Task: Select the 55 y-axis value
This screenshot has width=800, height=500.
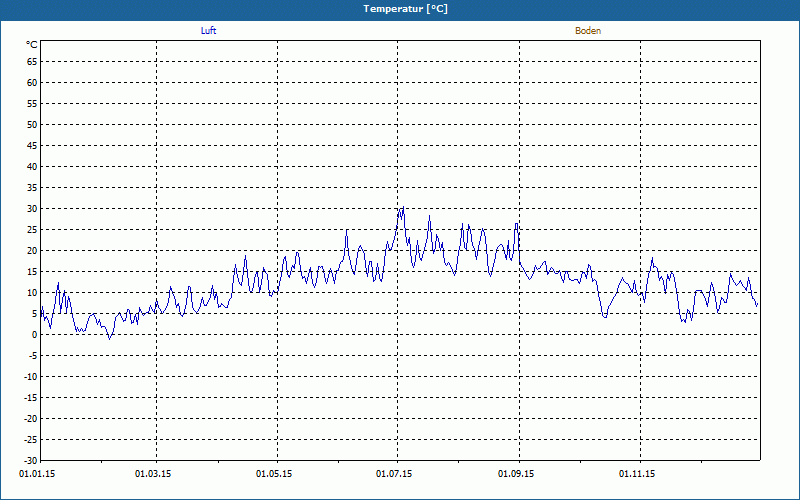Action: coord(32,104)
